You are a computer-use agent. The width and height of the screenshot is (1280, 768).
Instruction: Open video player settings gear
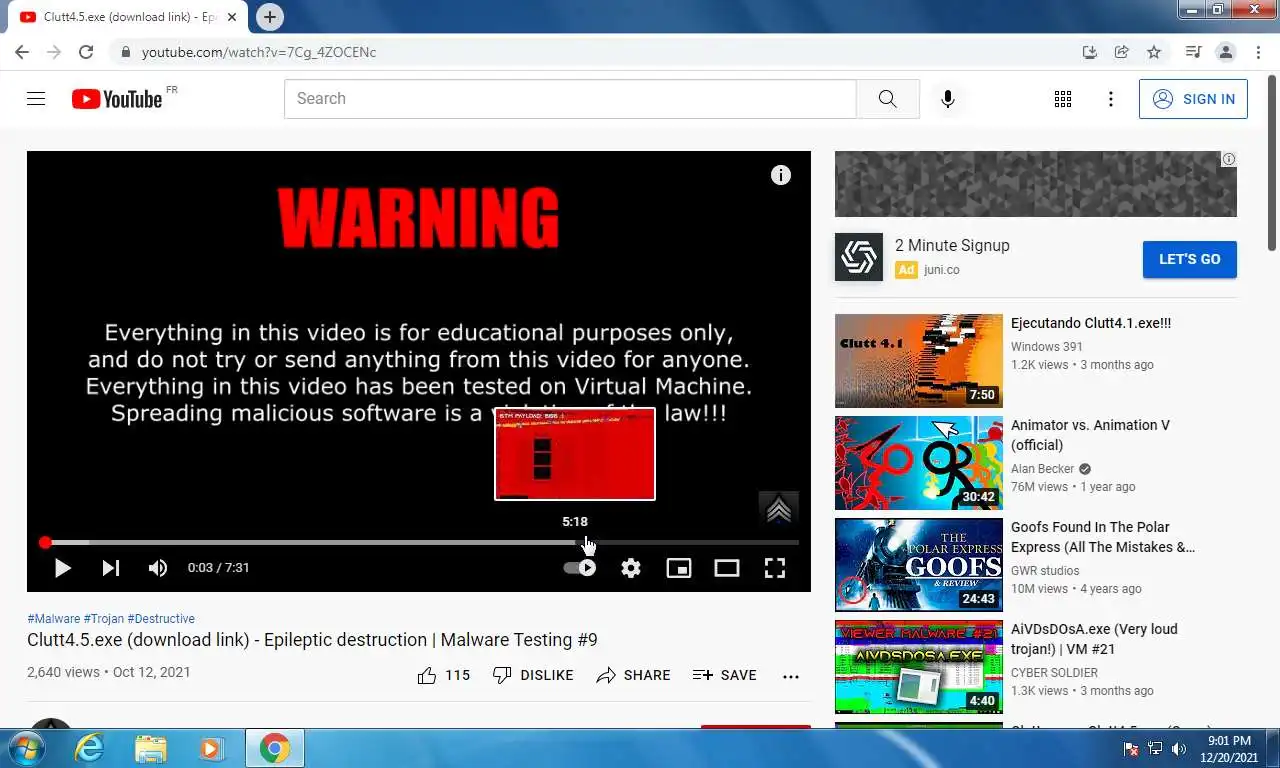631,568
